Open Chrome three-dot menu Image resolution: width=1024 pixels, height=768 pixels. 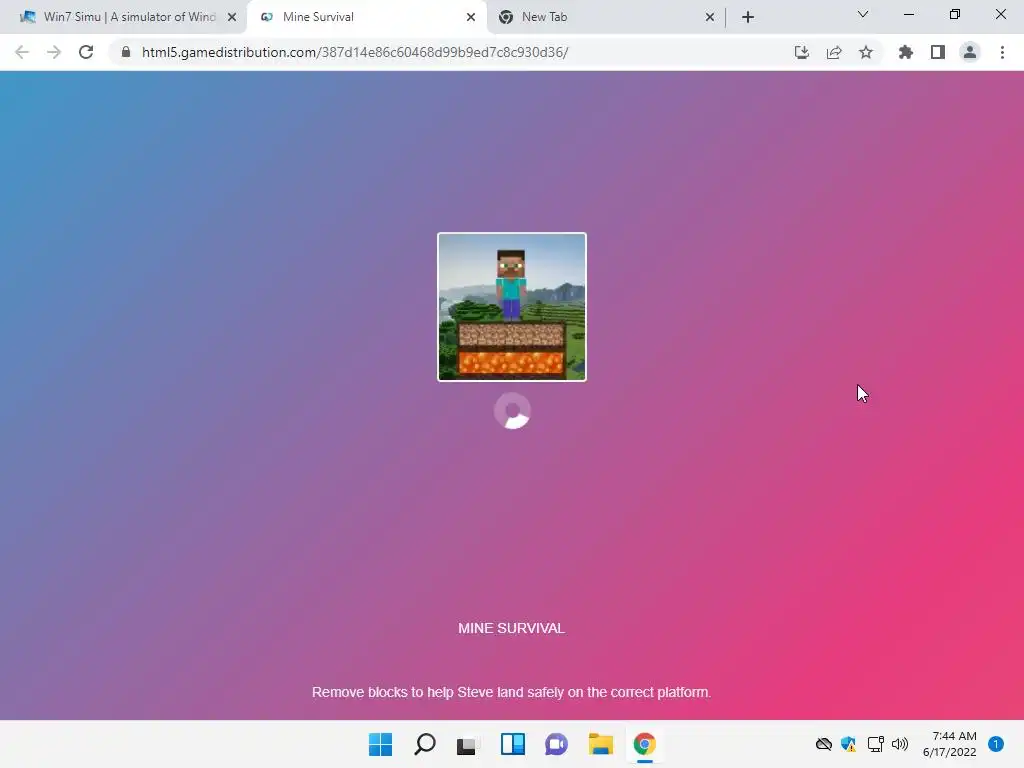pyautogui.click(x=1002, y=52)
